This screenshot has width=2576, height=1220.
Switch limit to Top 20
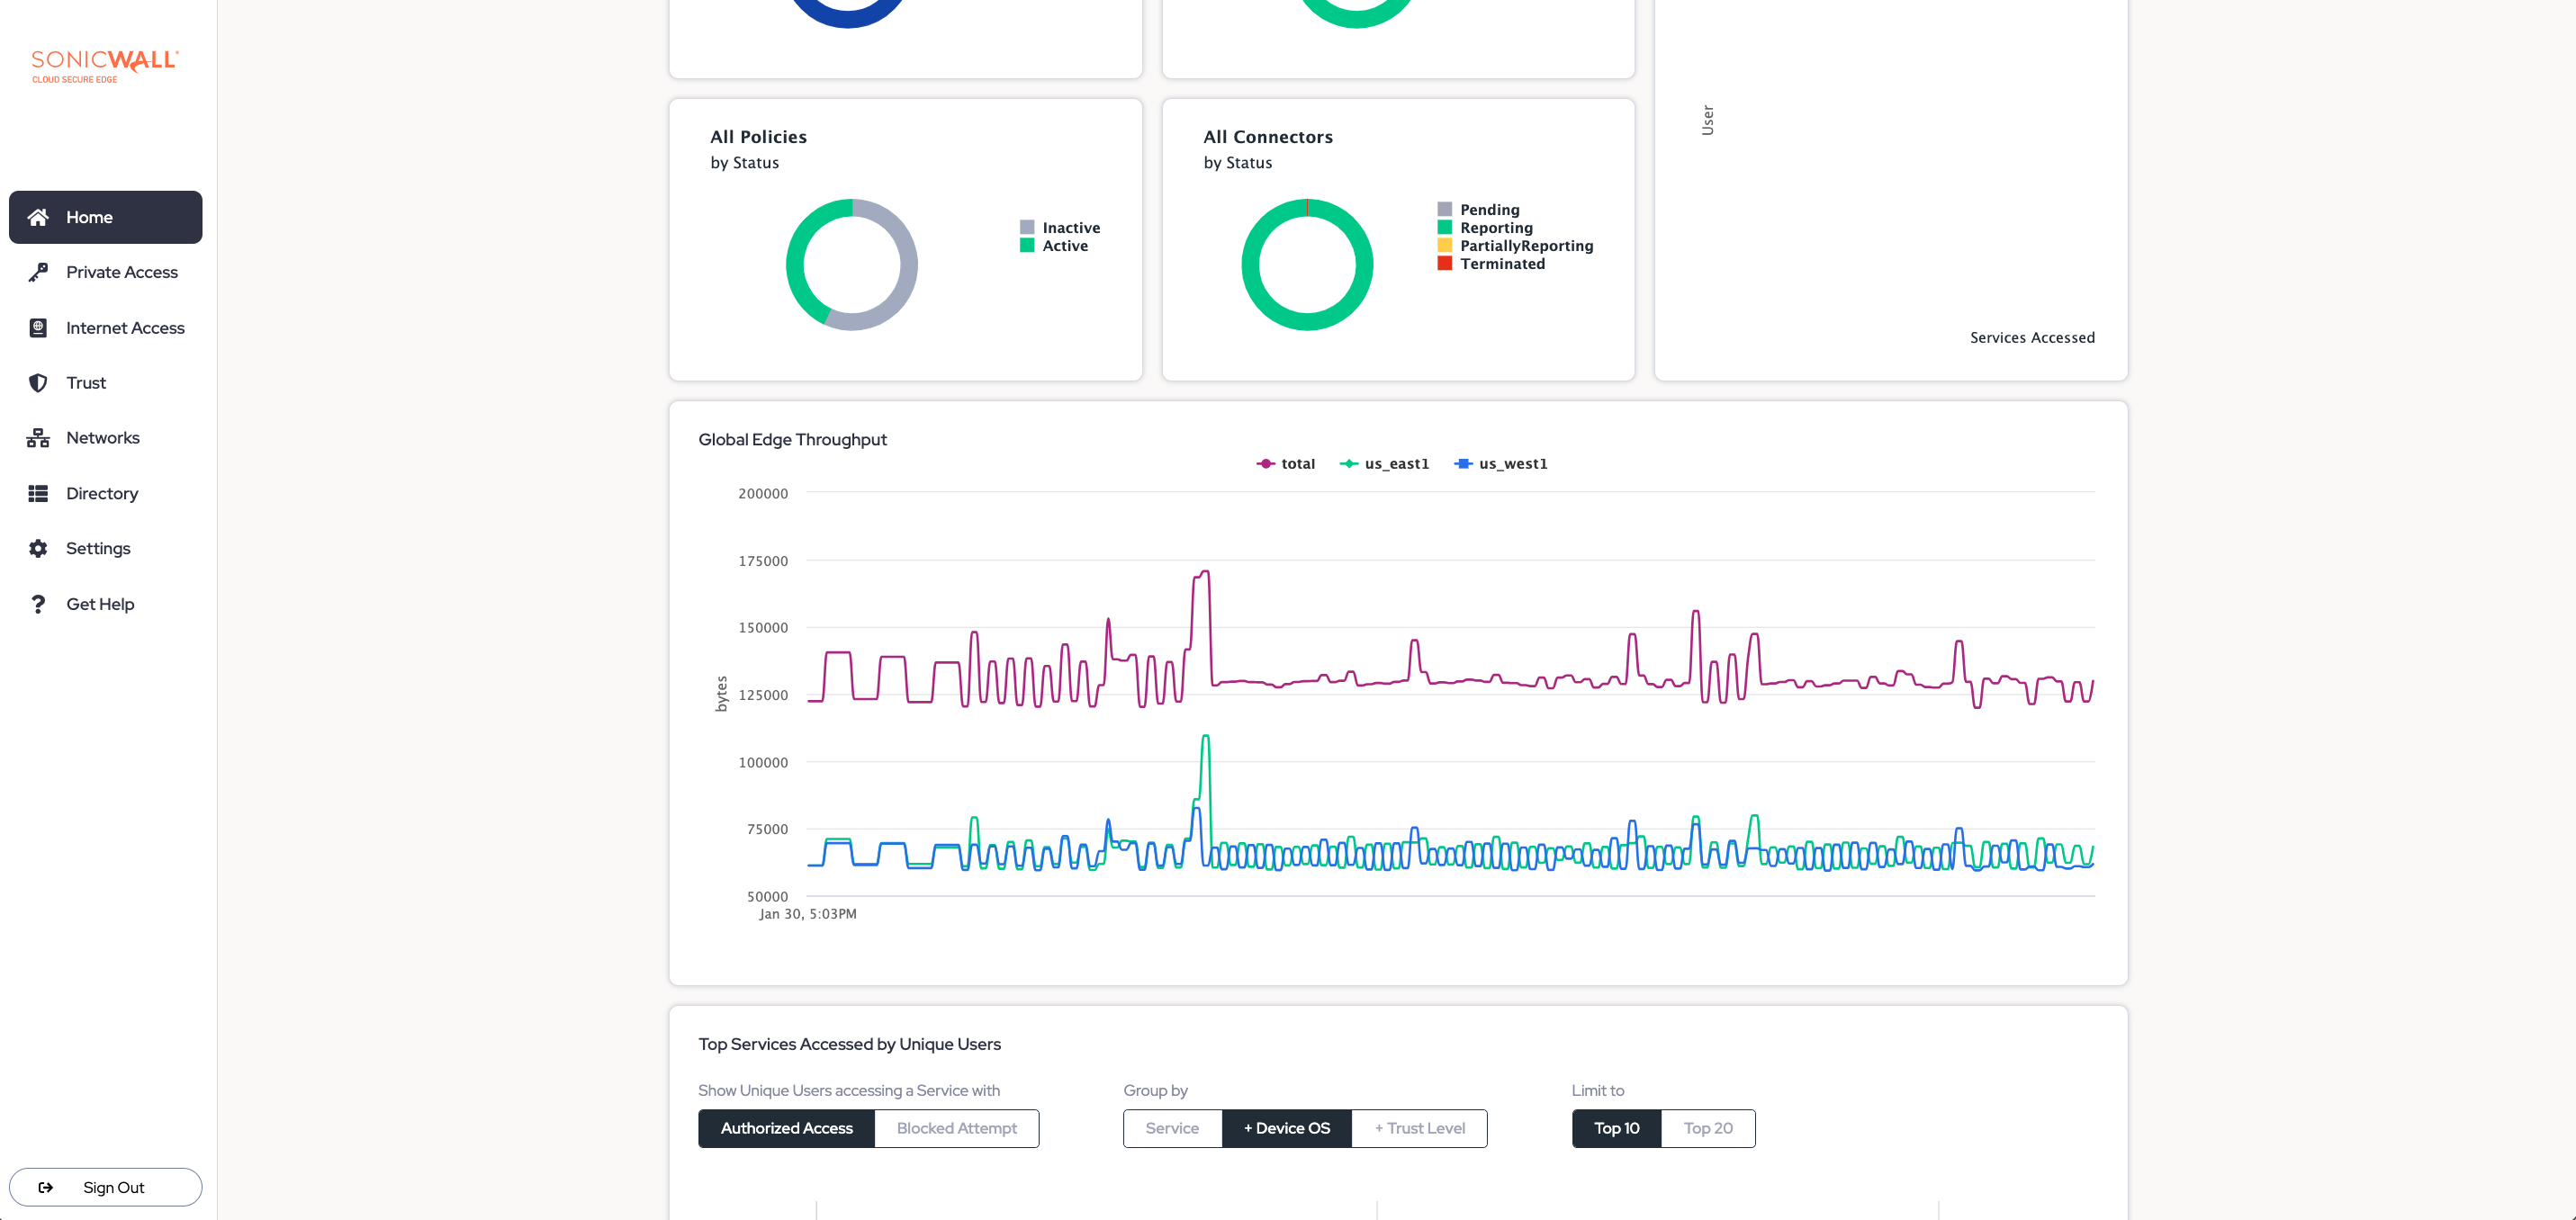1707,1128
